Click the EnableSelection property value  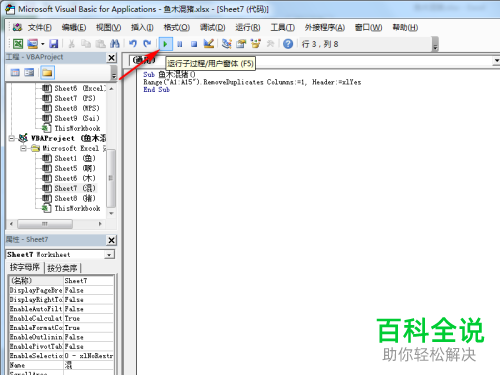[x=88, y=356]
